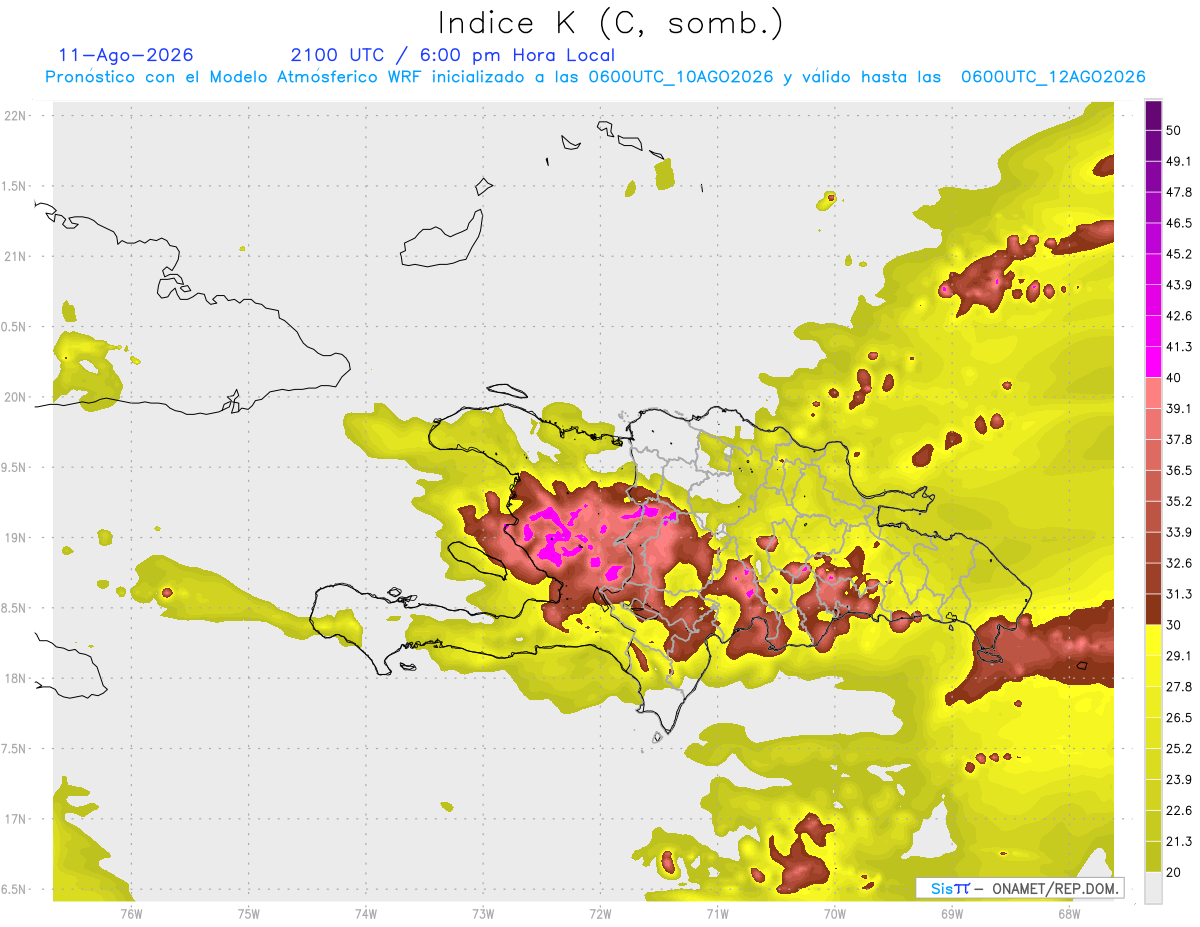
Task: Click the longitude label "70W"
Action: pos(835,913)
